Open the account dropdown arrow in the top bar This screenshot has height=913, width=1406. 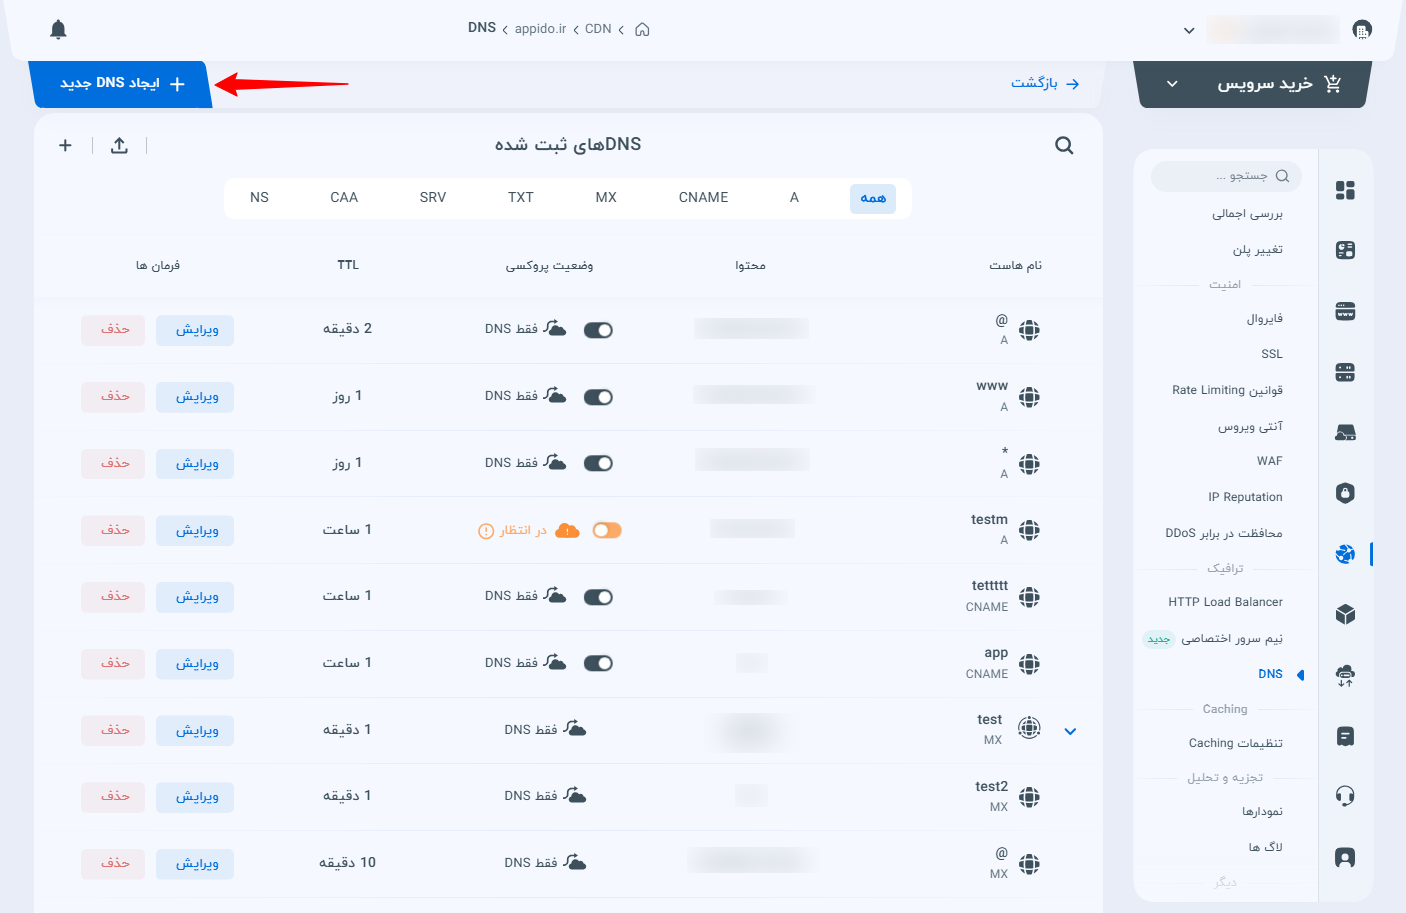tap(1189, 30)
